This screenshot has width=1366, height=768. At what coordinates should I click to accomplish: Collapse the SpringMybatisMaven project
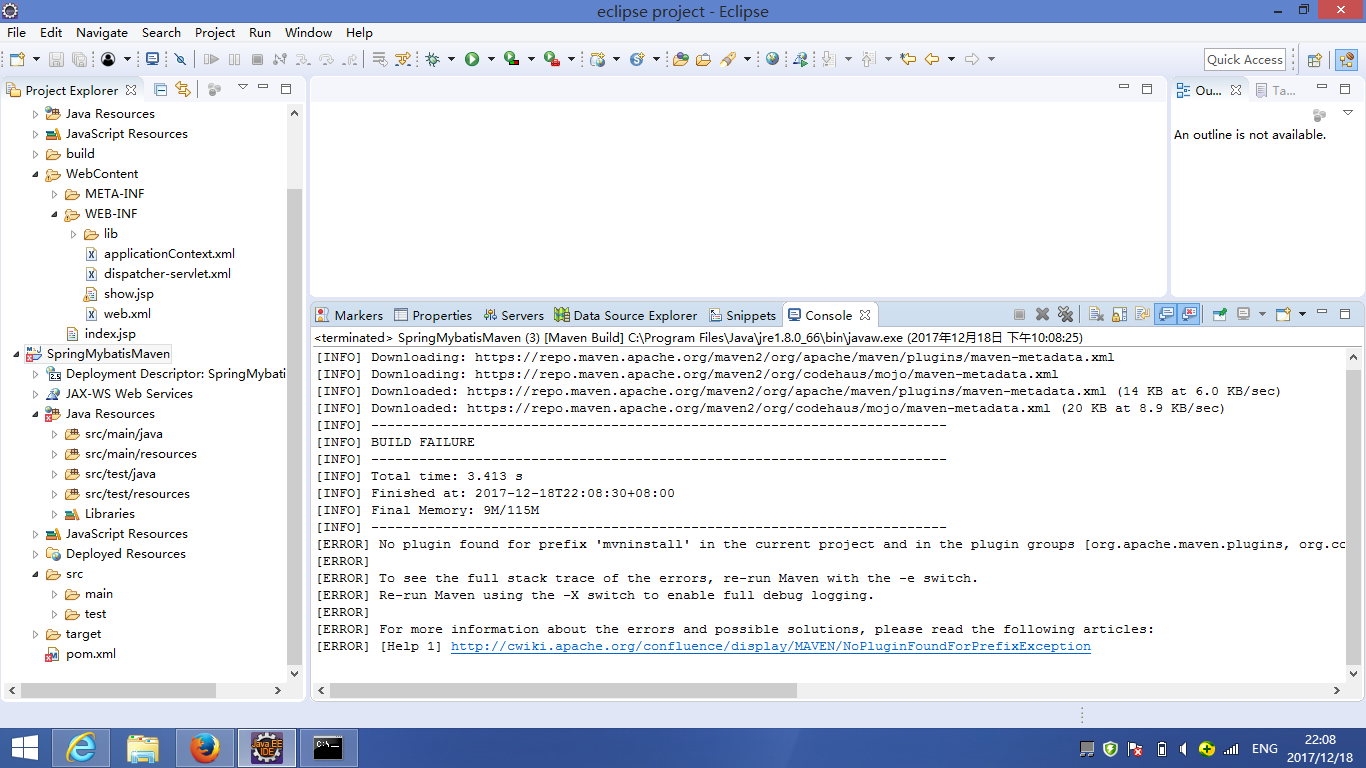16,354
